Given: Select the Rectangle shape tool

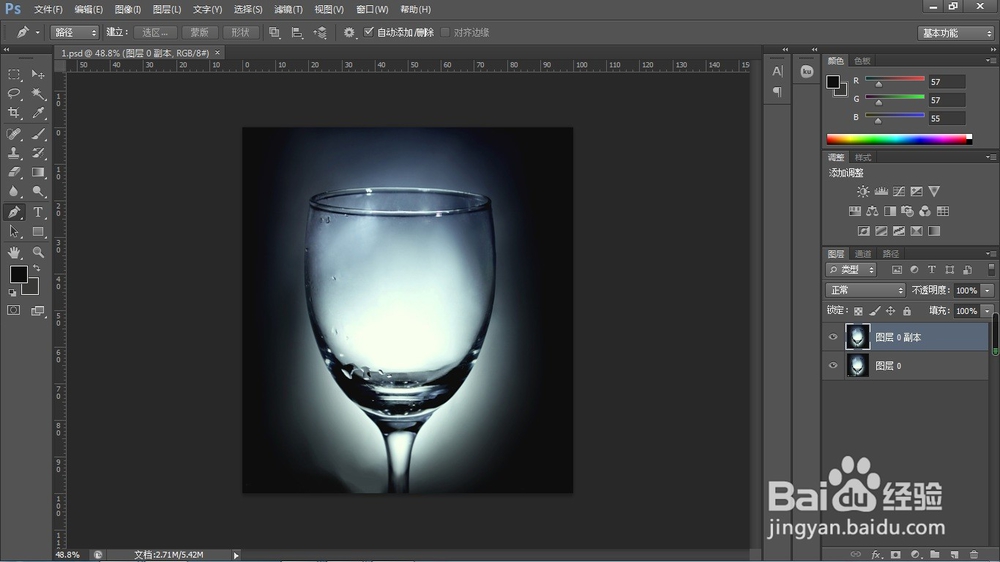Looking at the screenshot, I should [x=38, y=232].
